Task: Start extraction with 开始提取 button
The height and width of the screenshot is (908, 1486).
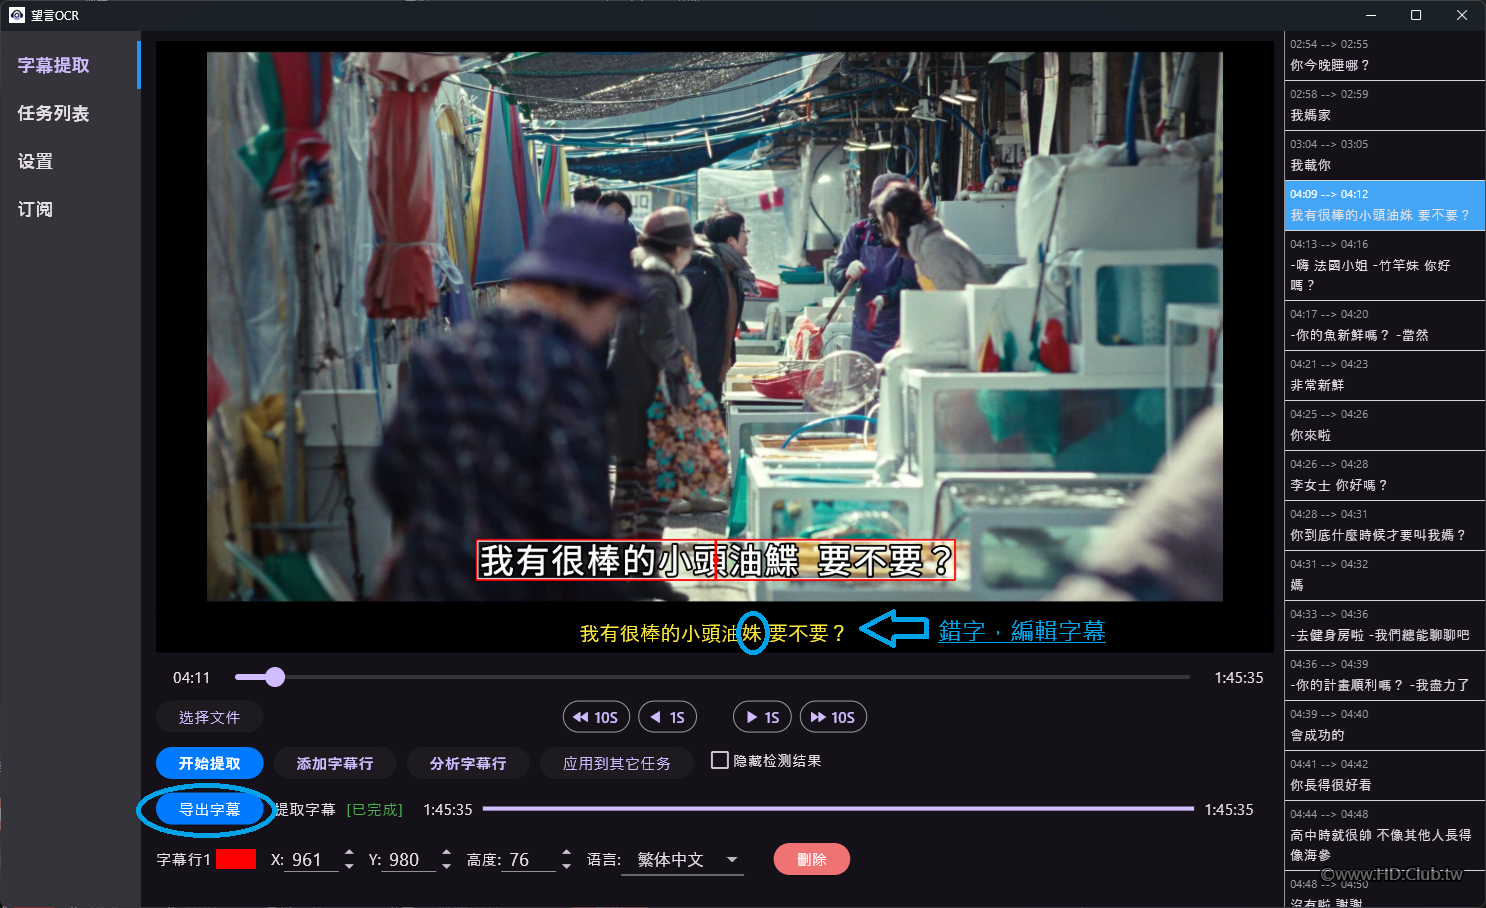Action: point(209,763)
